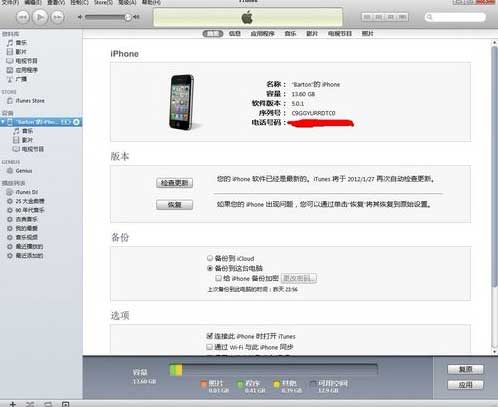Switch to the fourth view mode button
This screenshot has width=498, height=407.
(403, 17)
